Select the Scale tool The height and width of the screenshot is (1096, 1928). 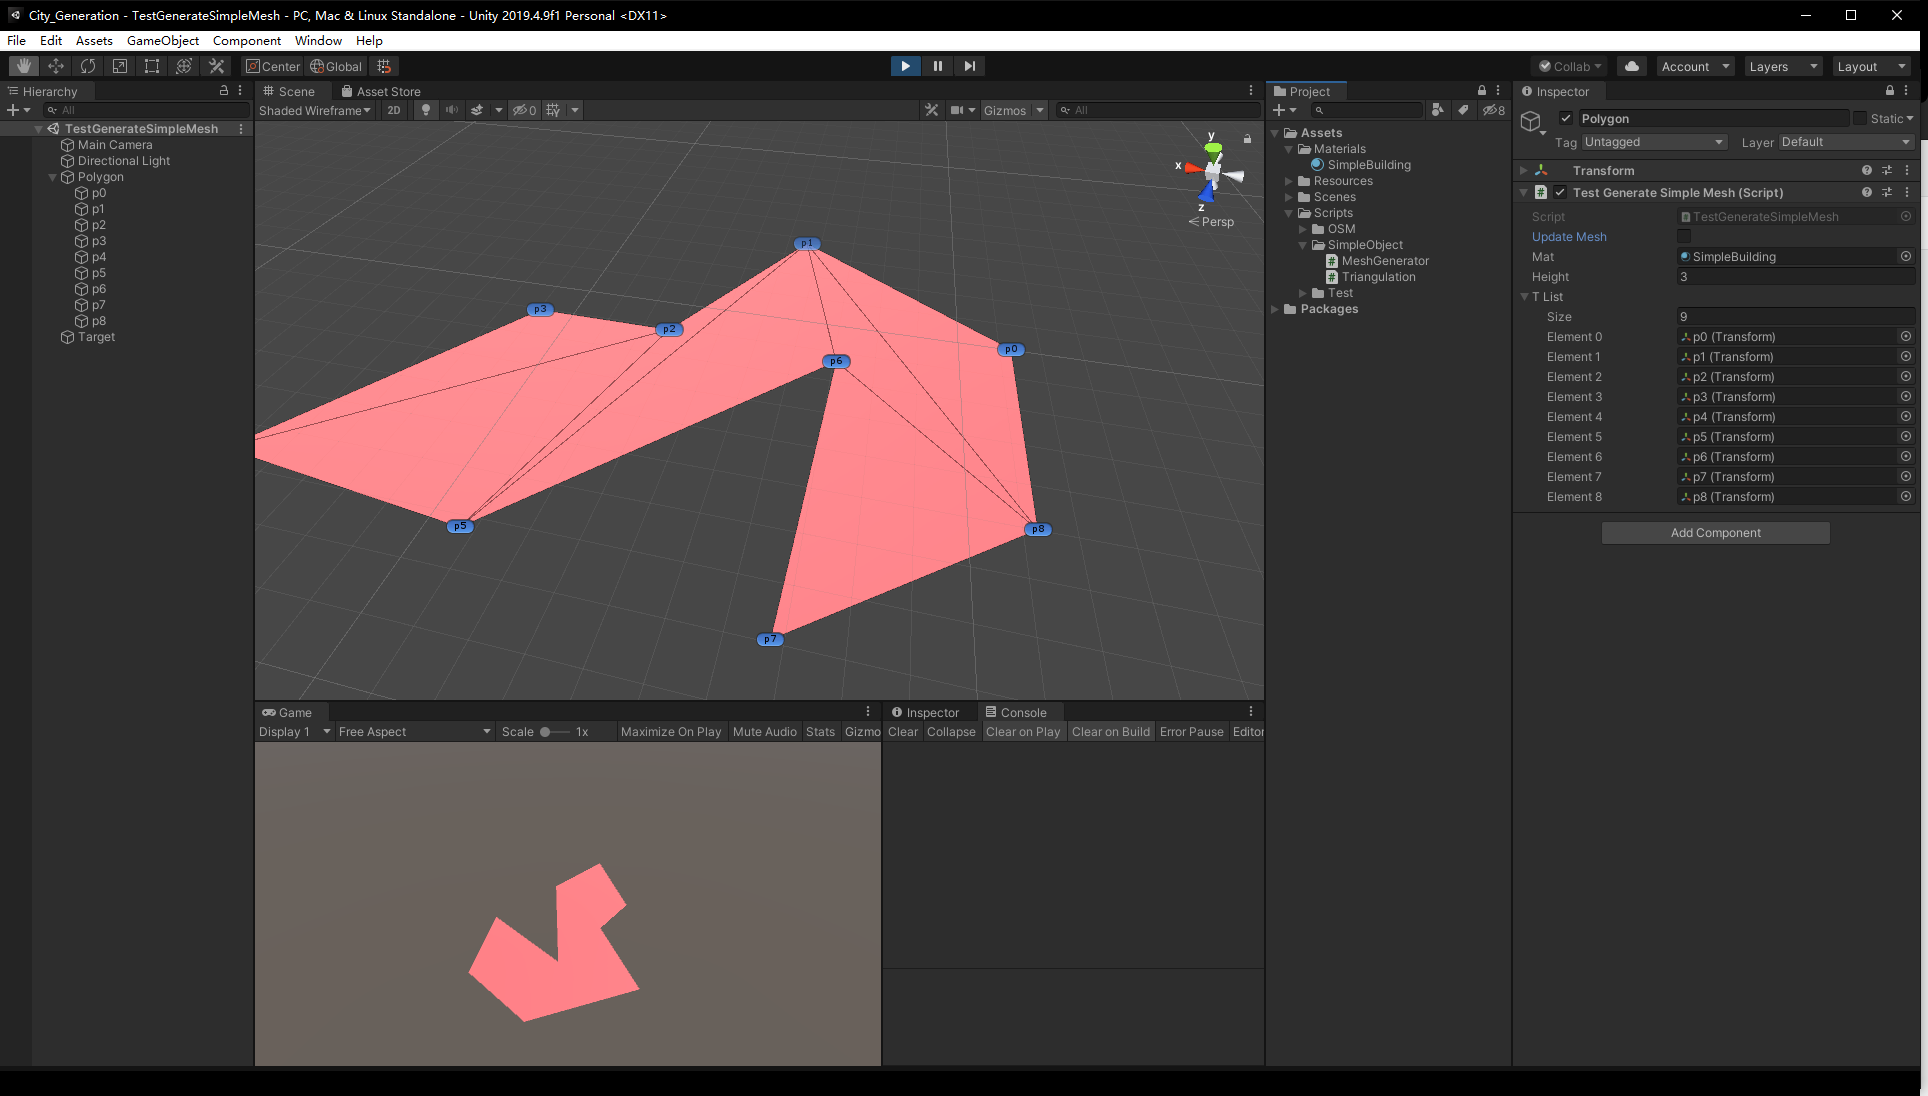click(120, 66)
